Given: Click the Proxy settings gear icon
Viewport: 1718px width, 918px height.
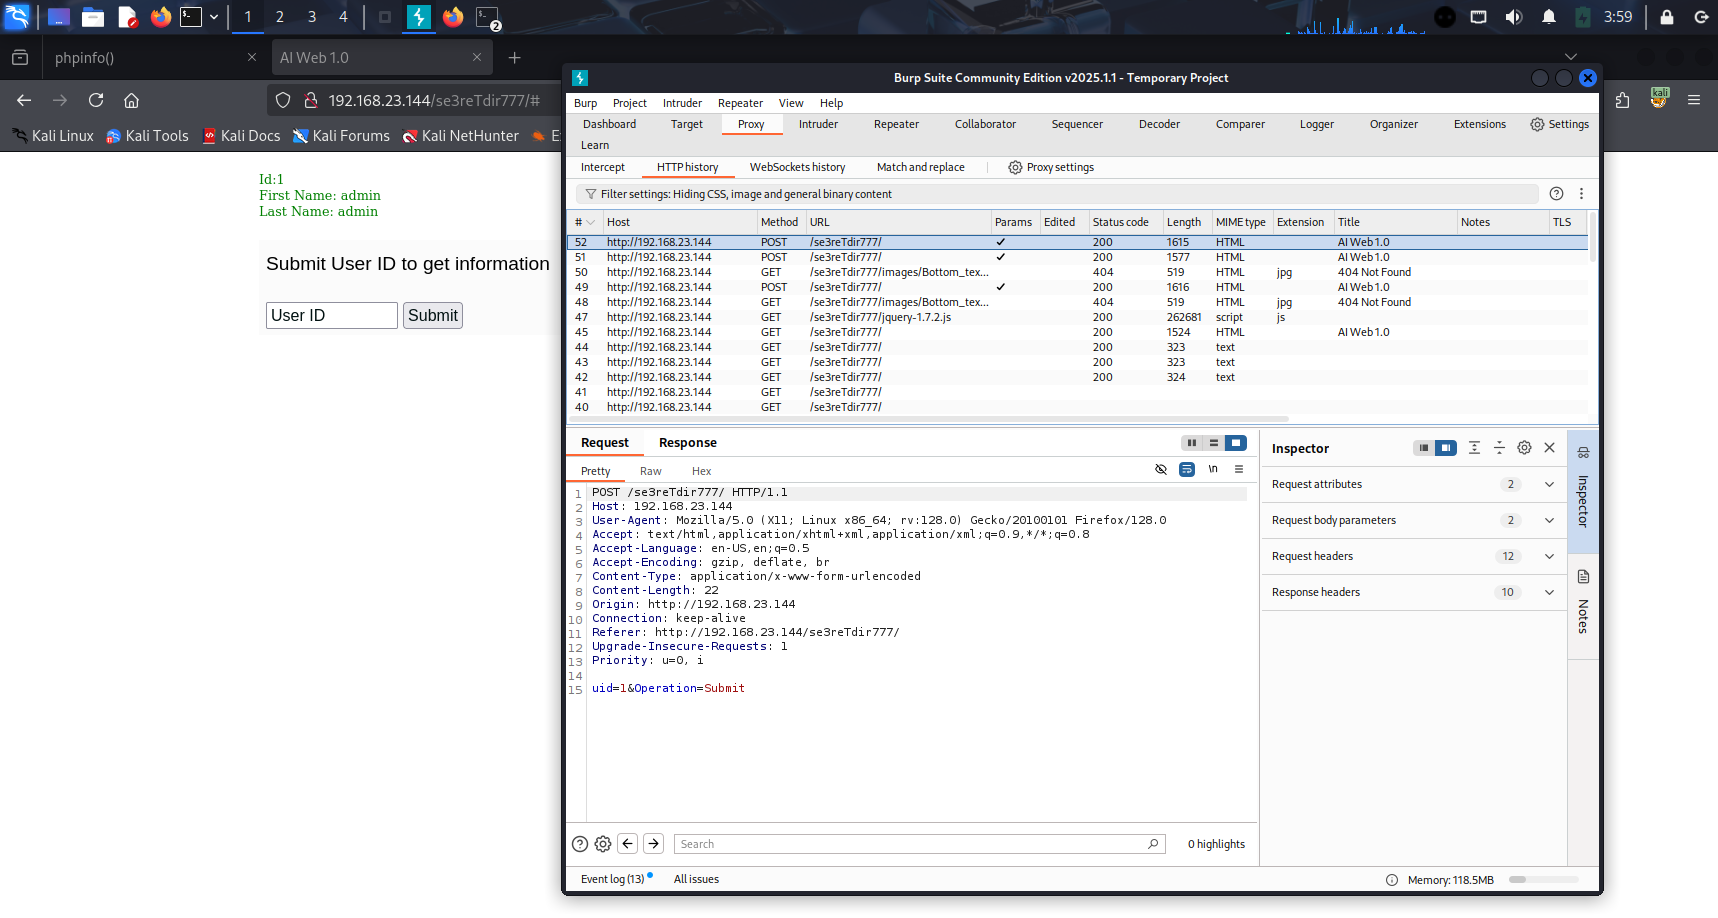Looking at the screenshot, I should tap(1015, 167).
